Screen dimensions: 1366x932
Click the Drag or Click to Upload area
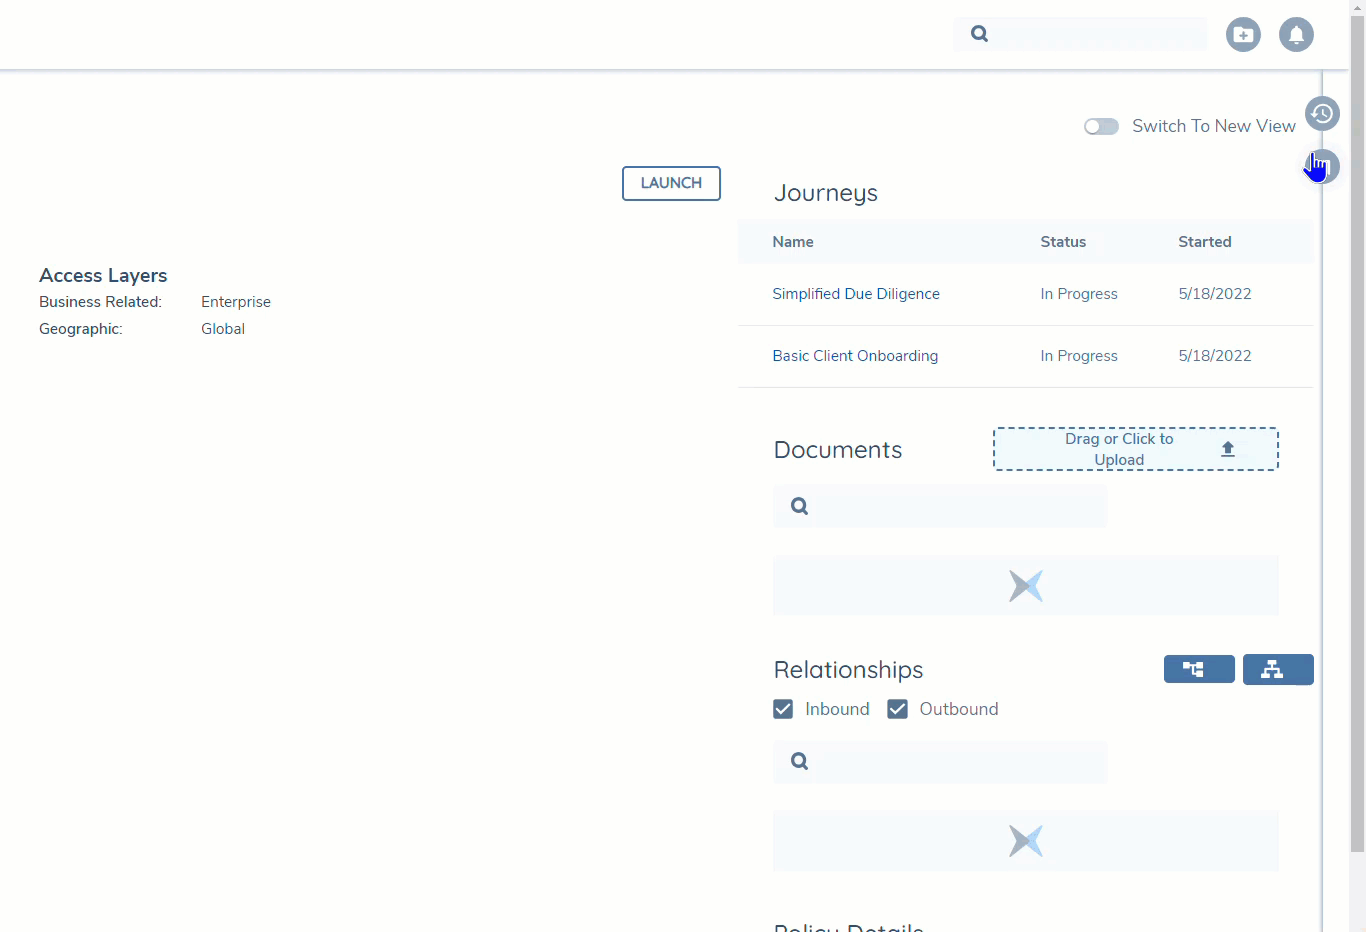tap(1118, 449)
